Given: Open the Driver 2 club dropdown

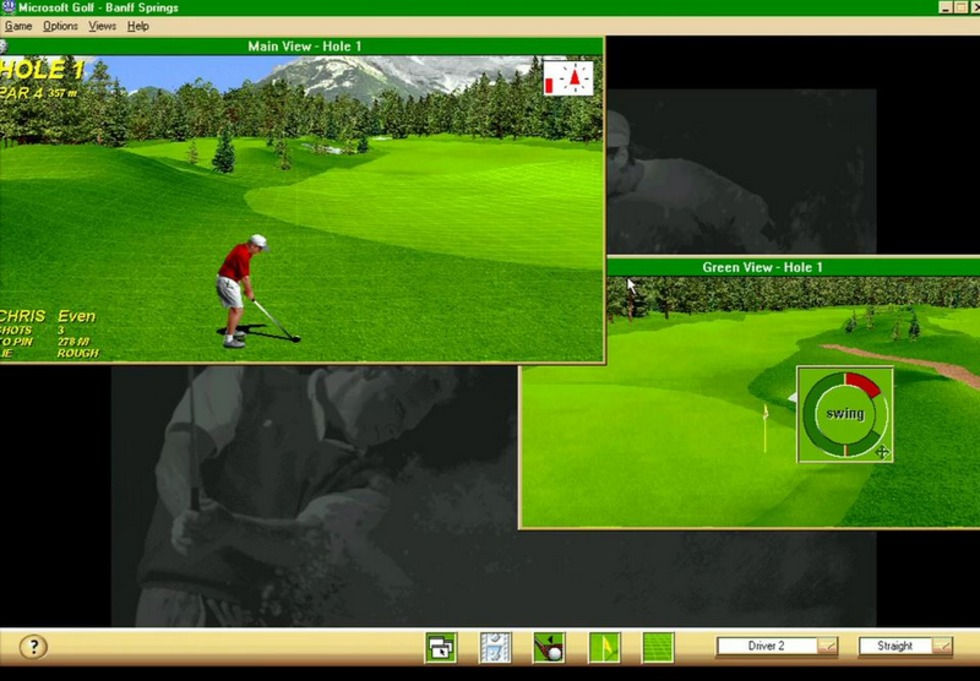Looking at the screenshot, I should [828, 646].
